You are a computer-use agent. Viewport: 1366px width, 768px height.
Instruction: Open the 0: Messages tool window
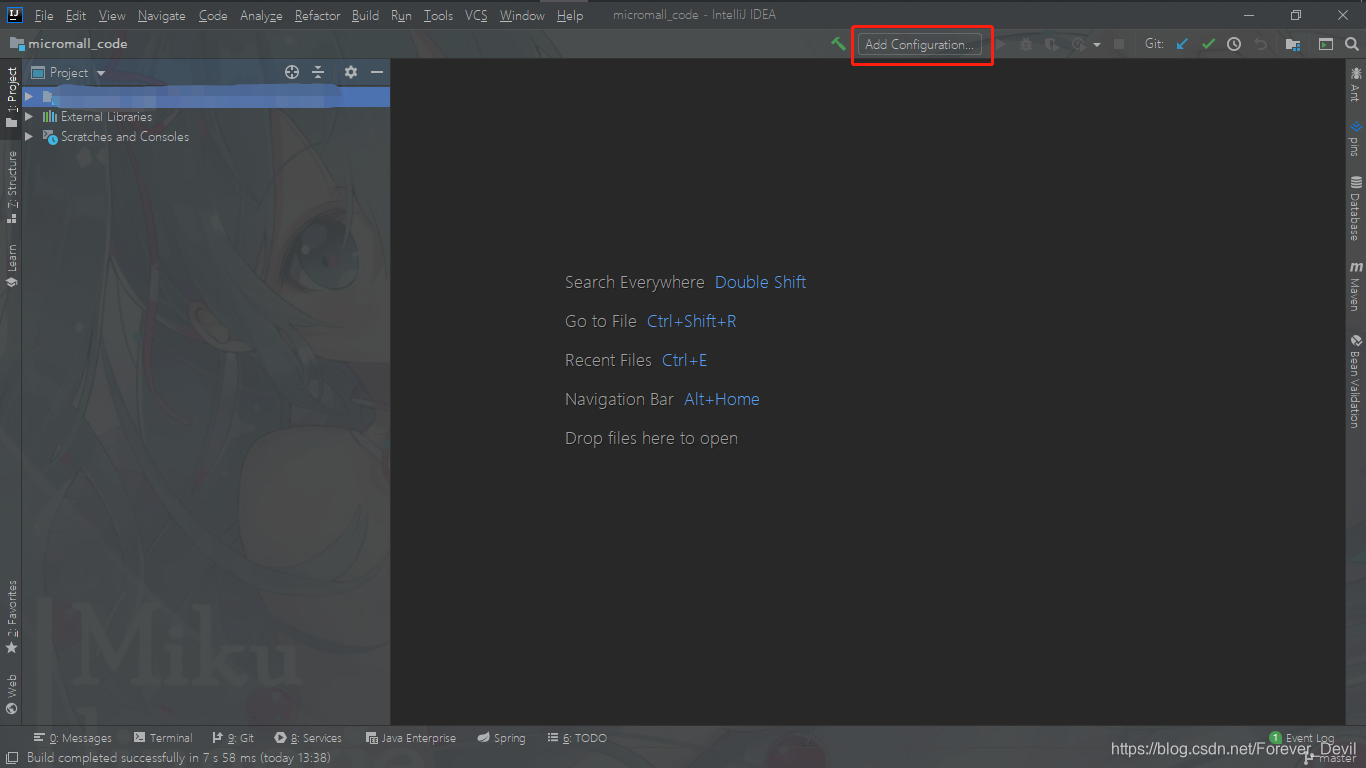[72, 738]
